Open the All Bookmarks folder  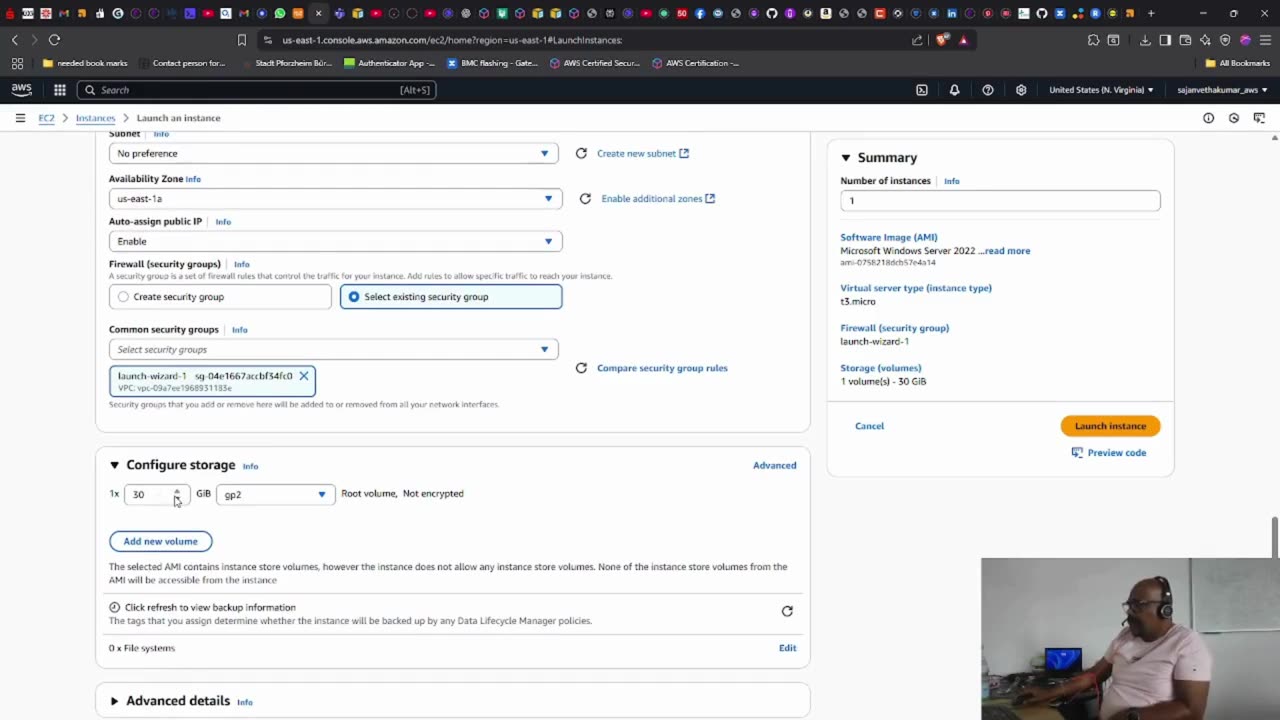tap(1237, 63)
